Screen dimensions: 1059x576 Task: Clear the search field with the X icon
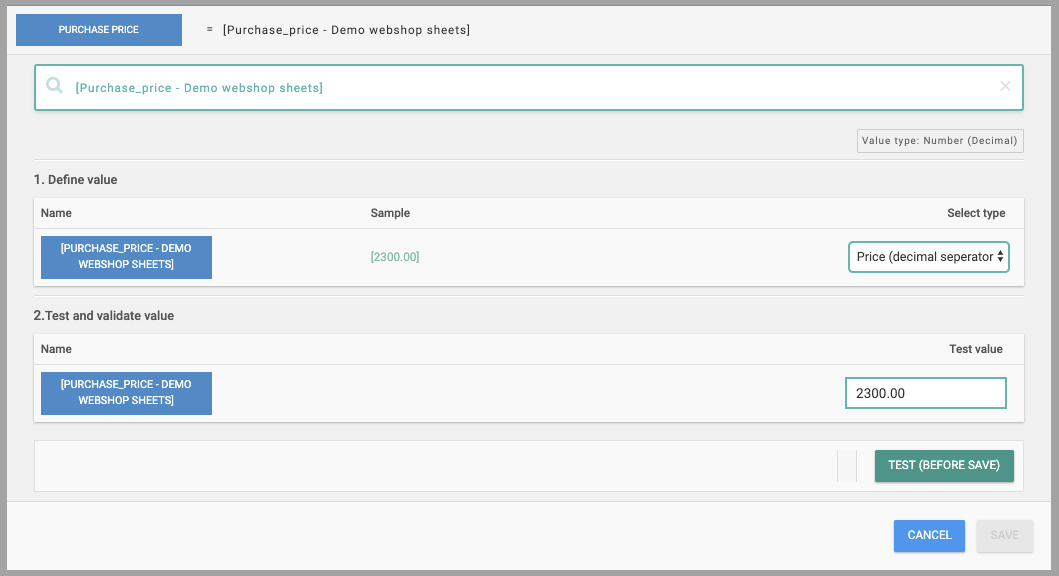[1005, 86]
